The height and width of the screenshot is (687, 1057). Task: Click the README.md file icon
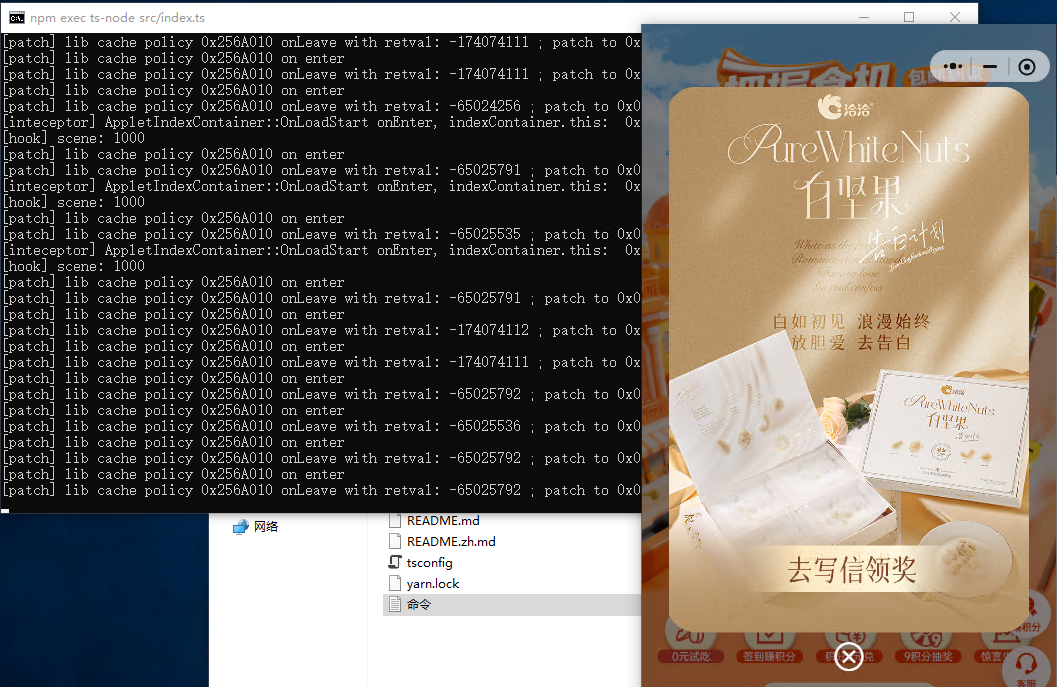[395, 520]
